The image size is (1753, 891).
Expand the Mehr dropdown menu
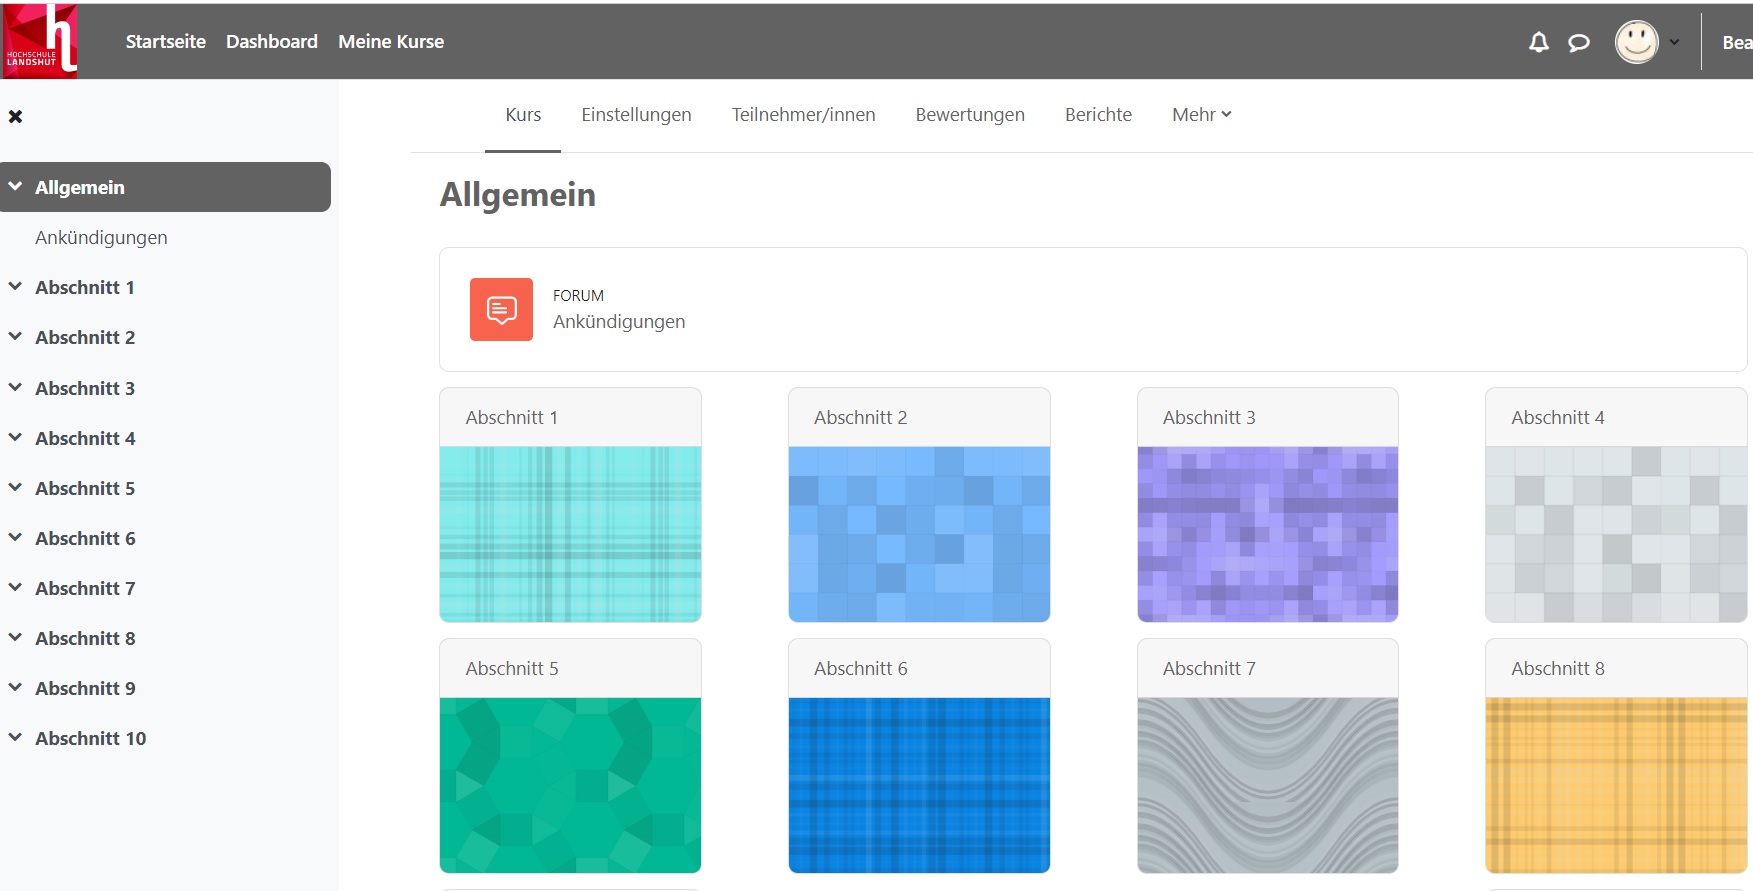tap(1201, 115)
